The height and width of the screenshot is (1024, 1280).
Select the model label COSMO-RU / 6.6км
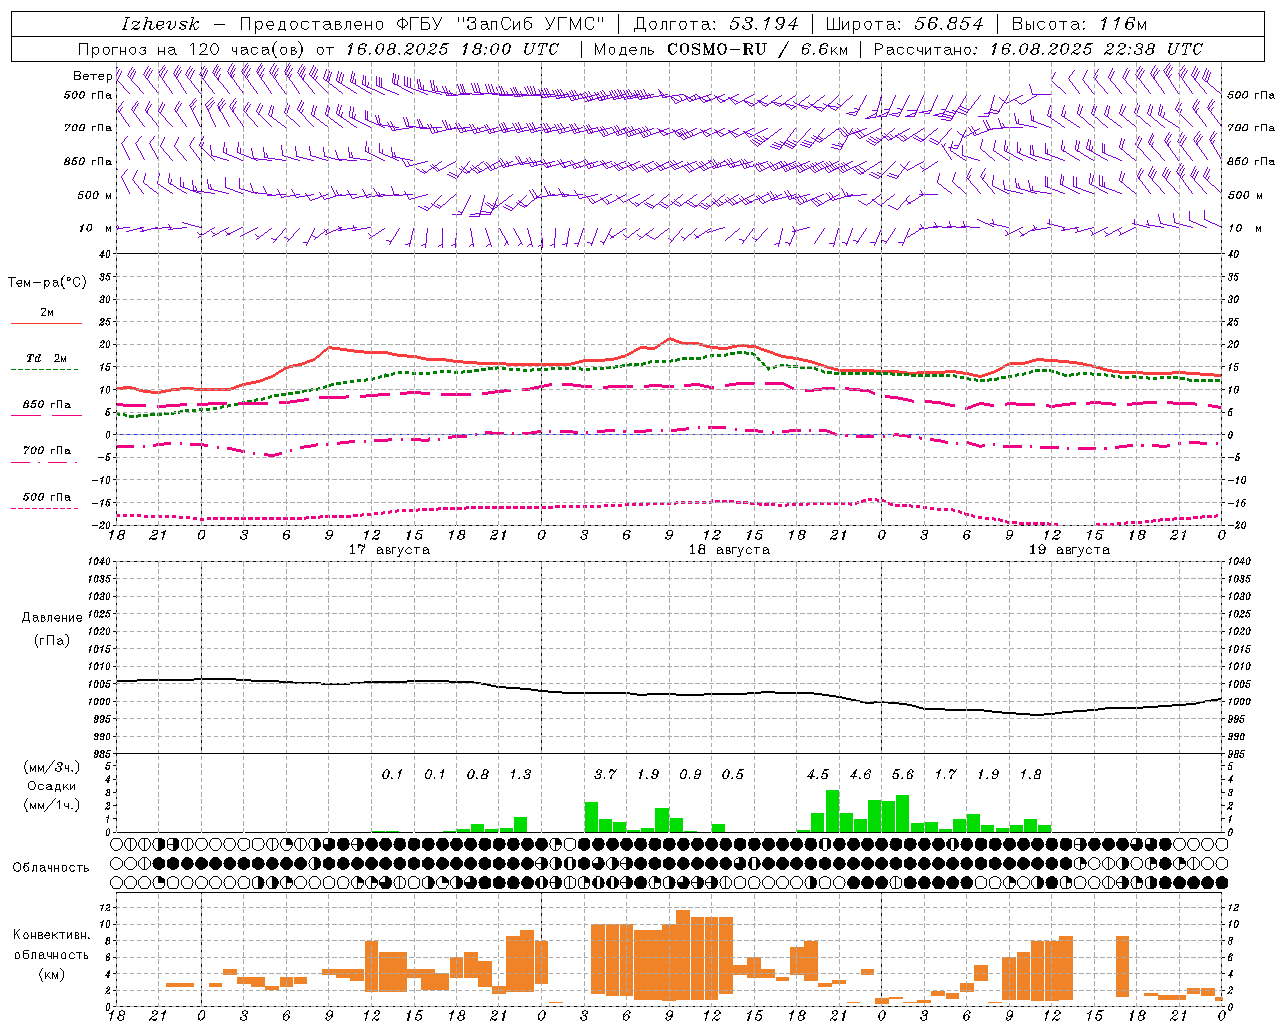click(x=758, y=49)
